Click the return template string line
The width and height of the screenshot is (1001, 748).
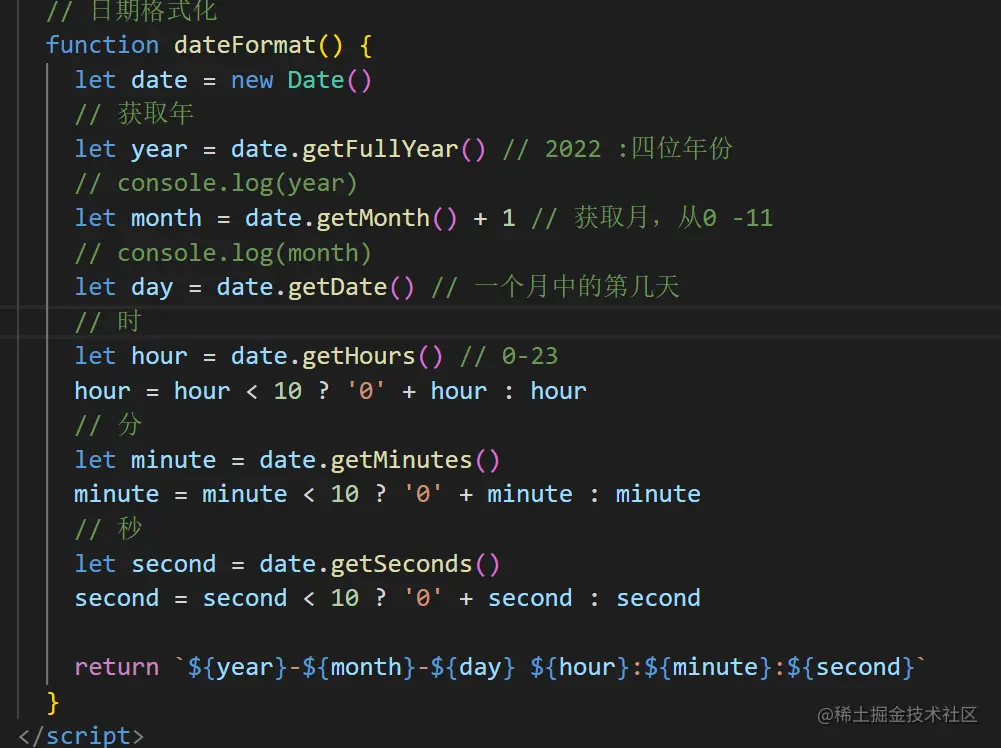click(x=500, y=668)
